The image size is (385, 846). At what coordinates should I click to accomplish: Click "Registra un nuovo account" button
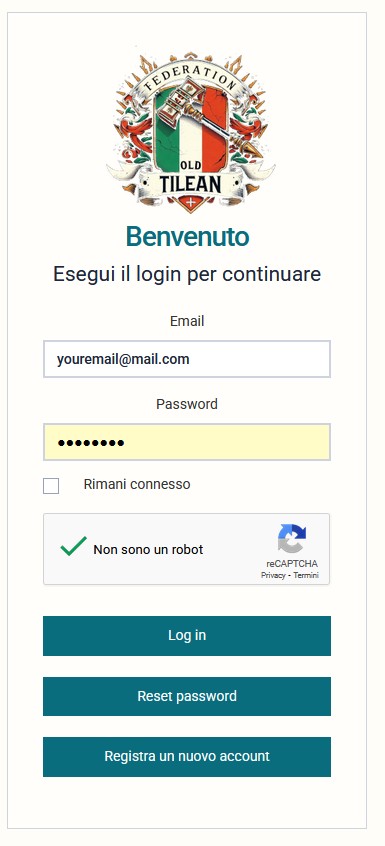point(187,756)
